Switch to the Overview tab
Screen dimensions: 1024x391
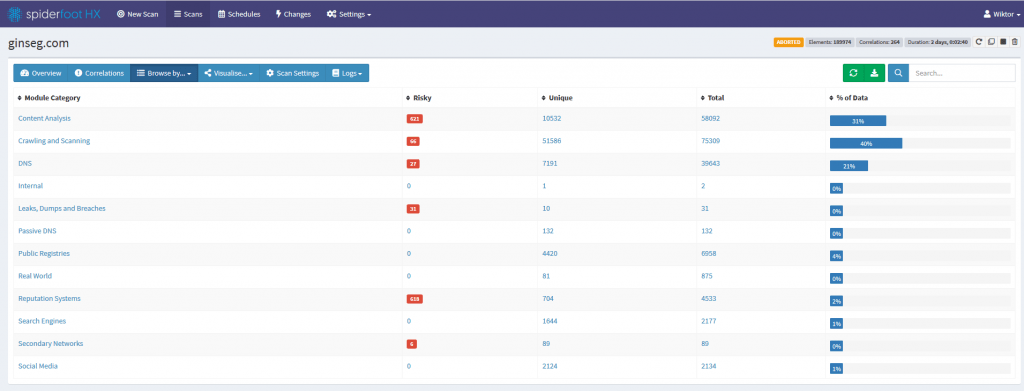coord(40,73)
